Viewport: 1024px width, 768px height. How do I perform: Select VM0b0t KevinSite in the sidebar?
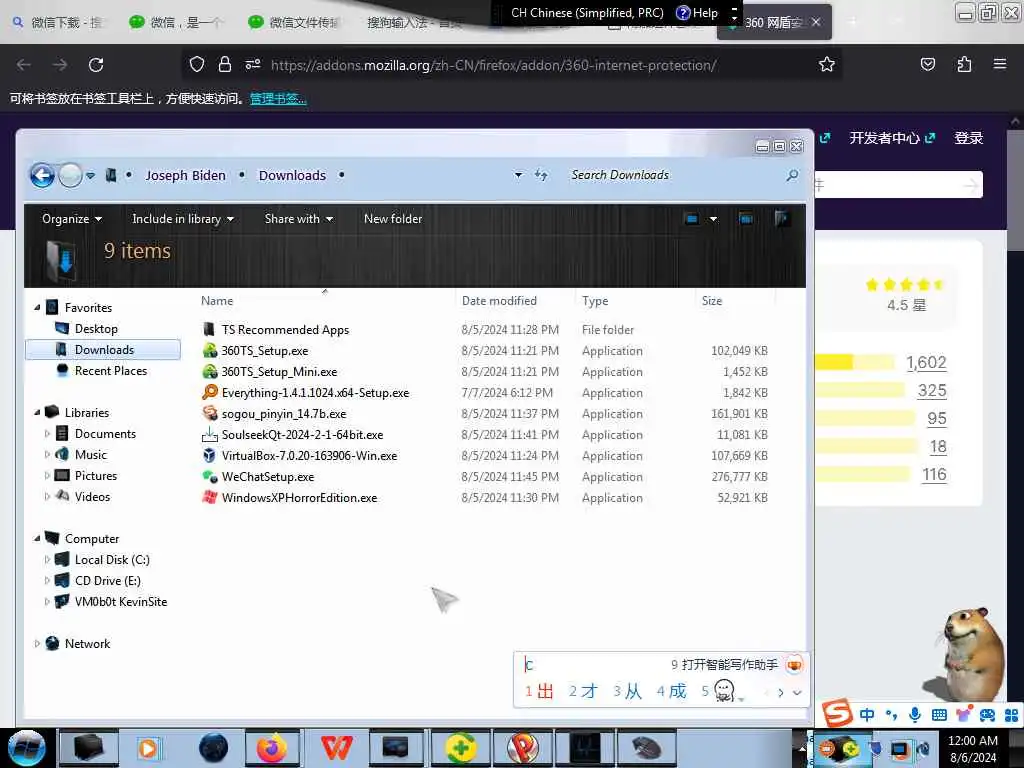[x=121, y=601]
